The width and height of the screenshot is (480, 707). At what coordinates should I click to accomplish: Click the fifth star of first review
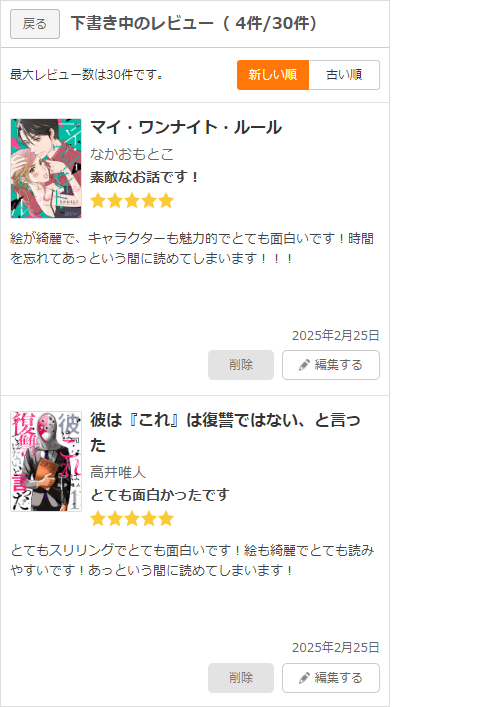point(166,200)
